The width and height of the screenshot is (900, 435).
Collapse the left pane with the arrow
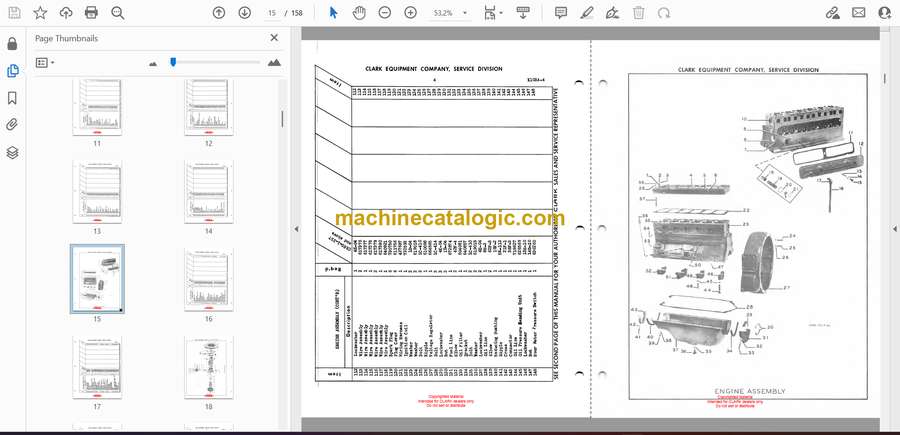(296, 229)
